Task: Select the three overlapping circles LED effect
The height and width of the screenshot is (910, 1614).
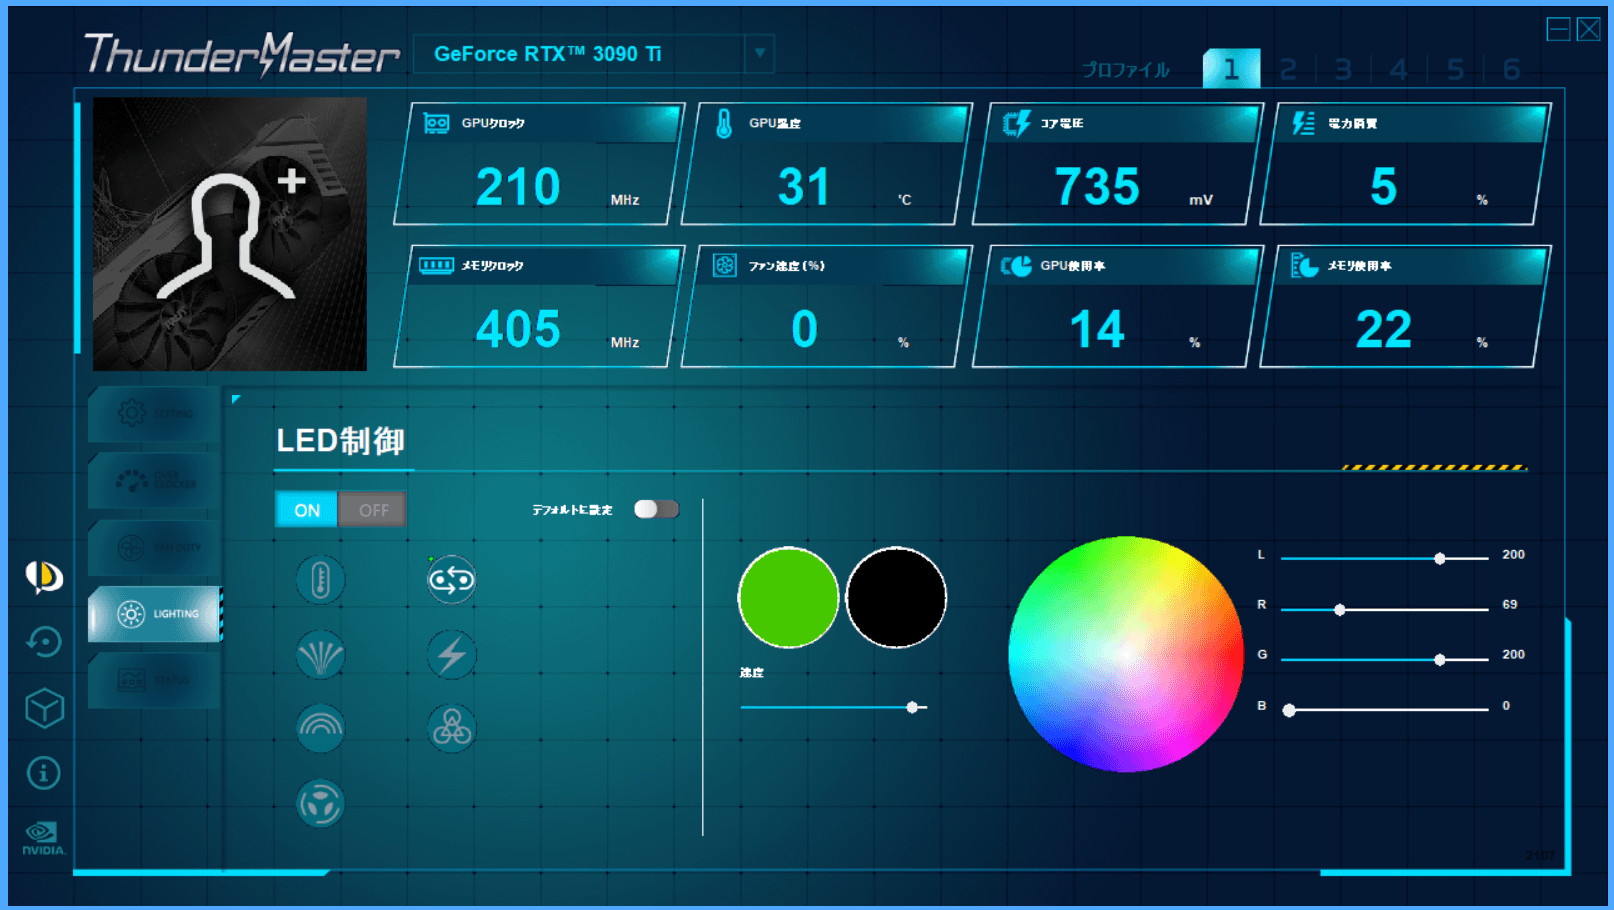Action: coord(451,729)
